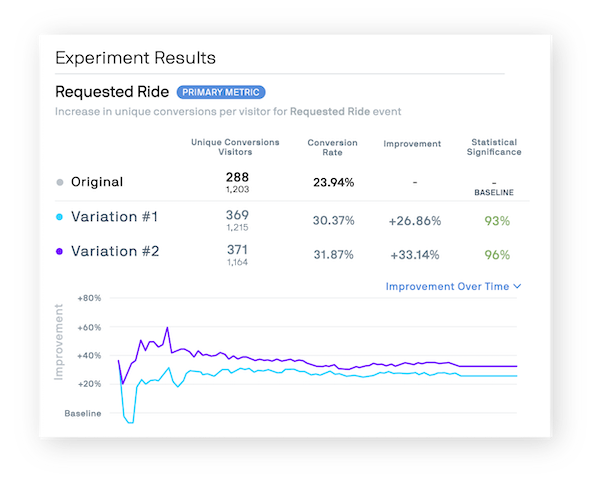Click the +33.14% improvement value
600x480 pixels.
click(x=415, y=255)
